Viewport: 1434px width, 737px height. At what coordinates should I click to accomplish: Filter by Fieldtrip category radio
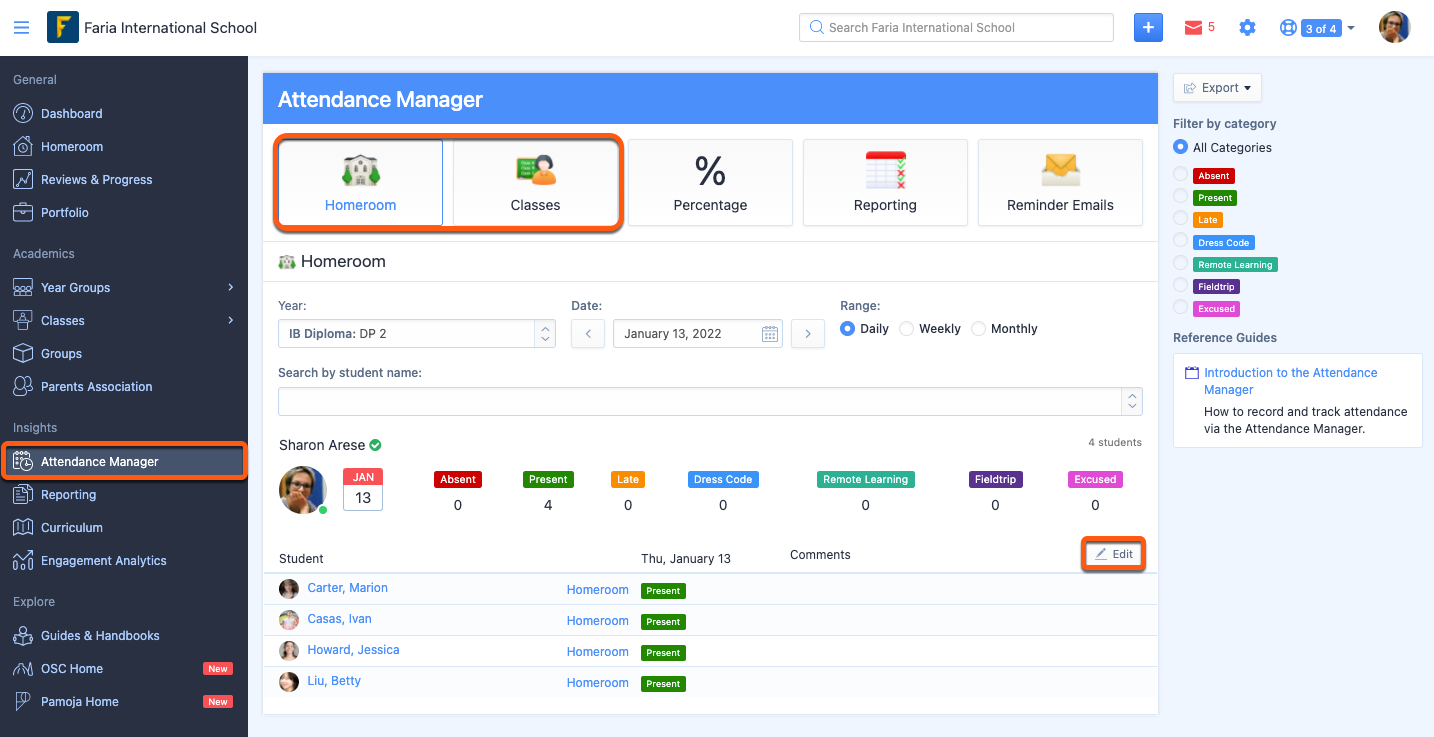pos(1180,287)
